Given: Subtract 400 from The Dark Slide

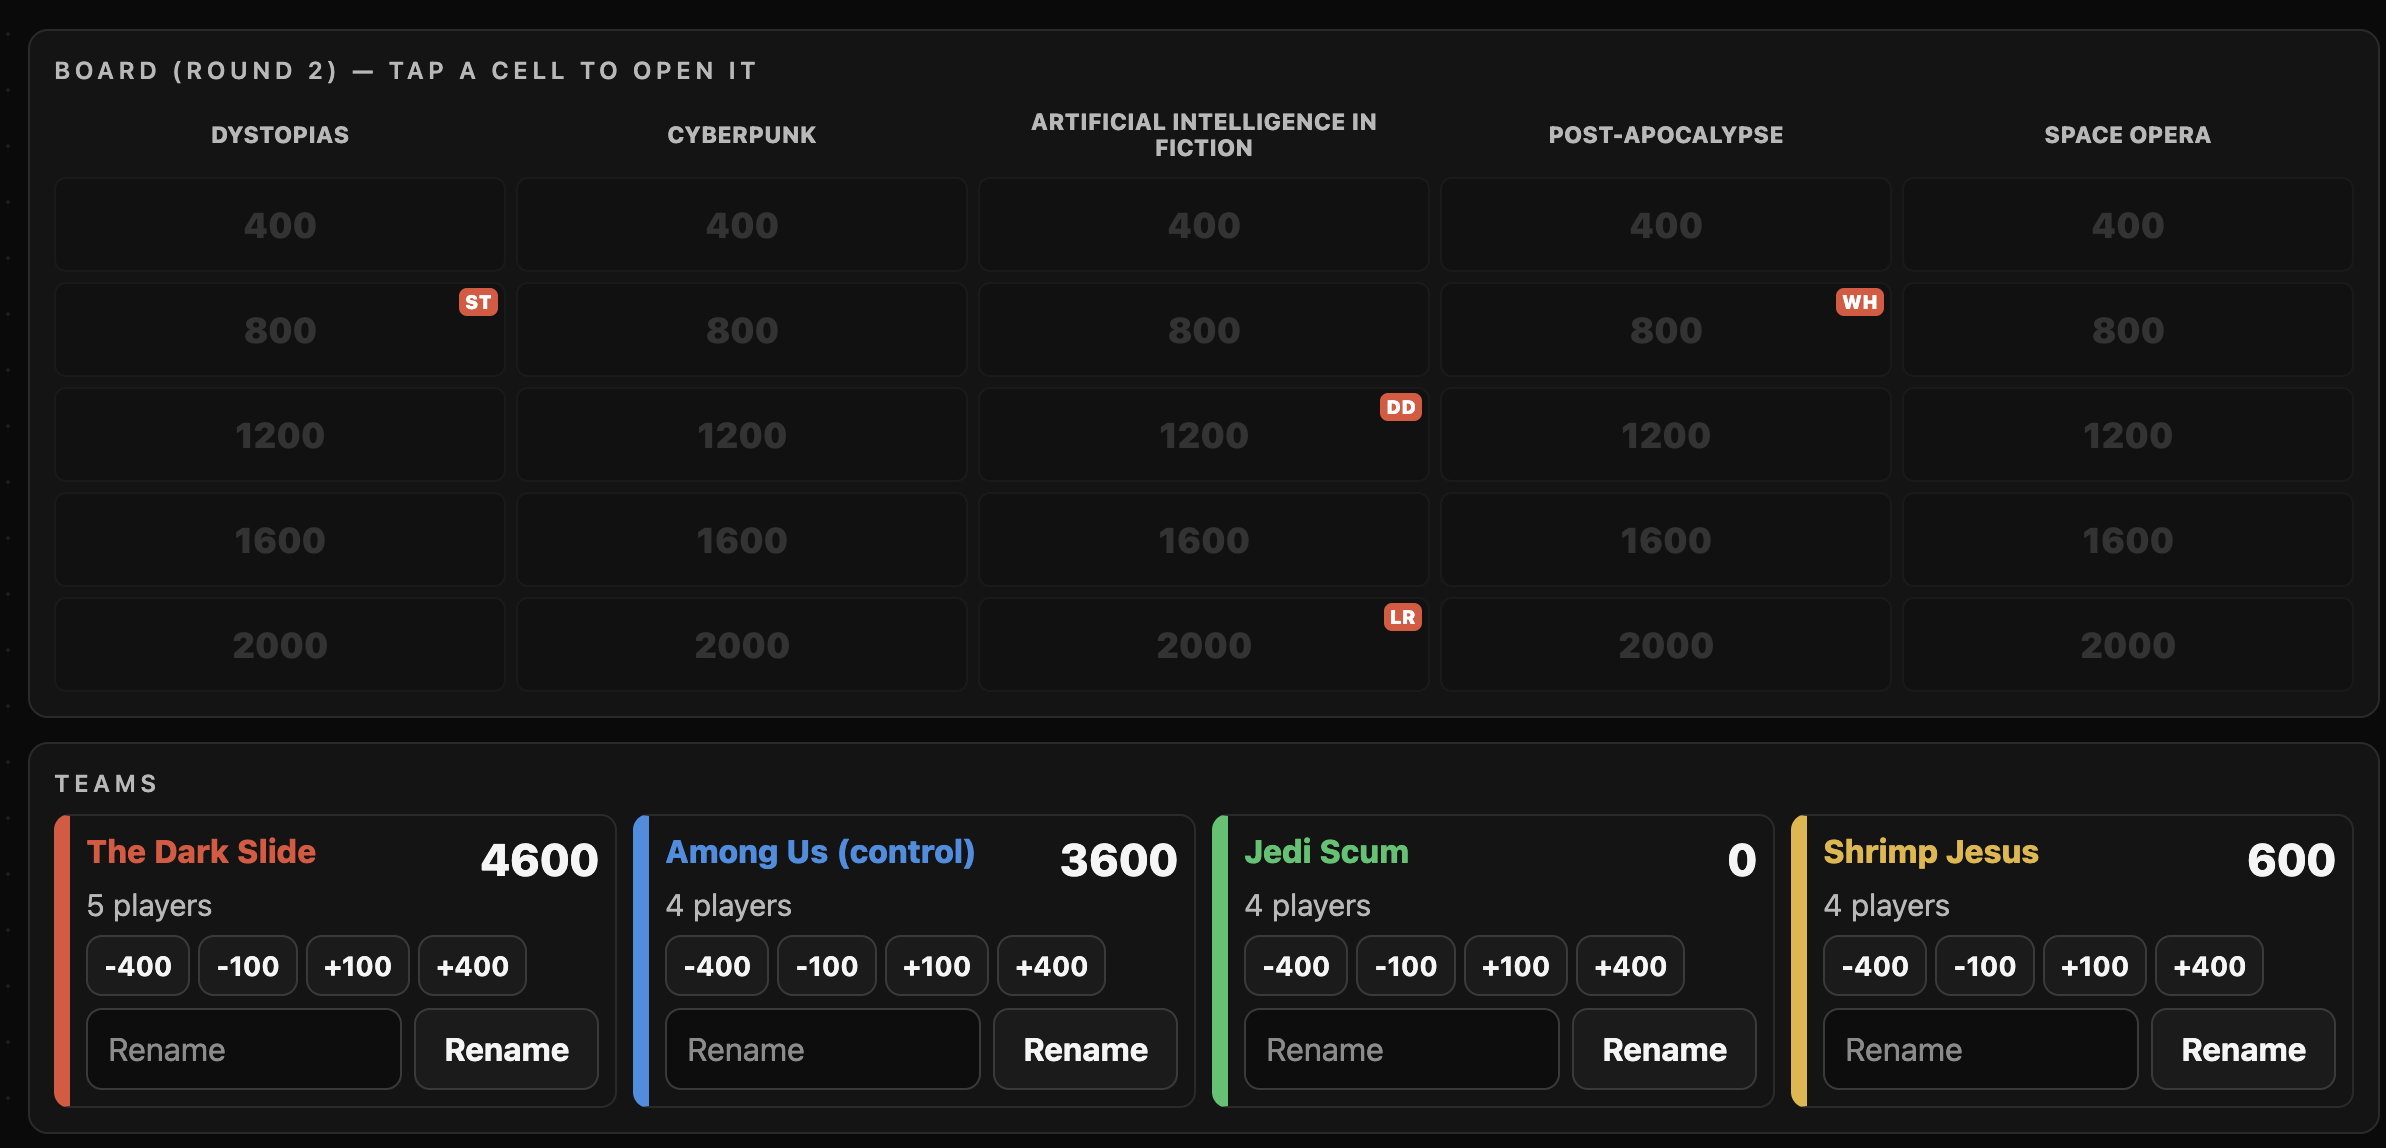Looking at the screenshot, I should (138, 966).
